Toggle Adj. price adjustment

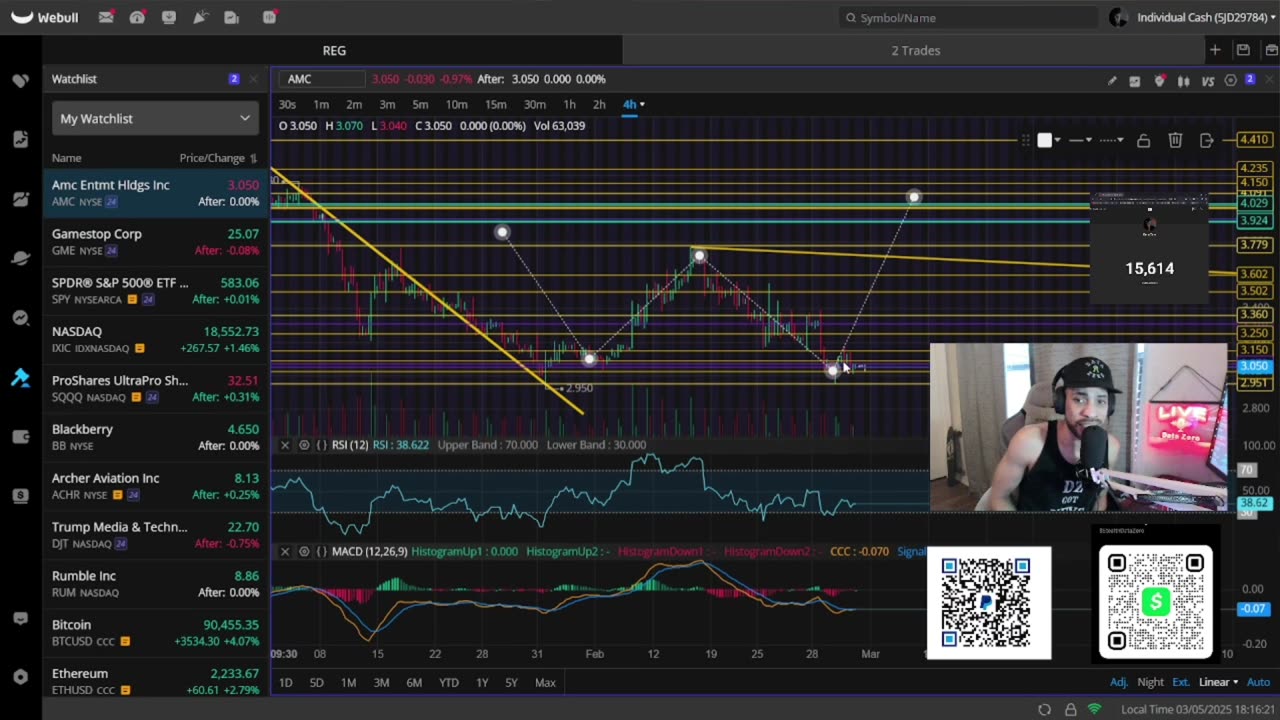(1119, 682)
